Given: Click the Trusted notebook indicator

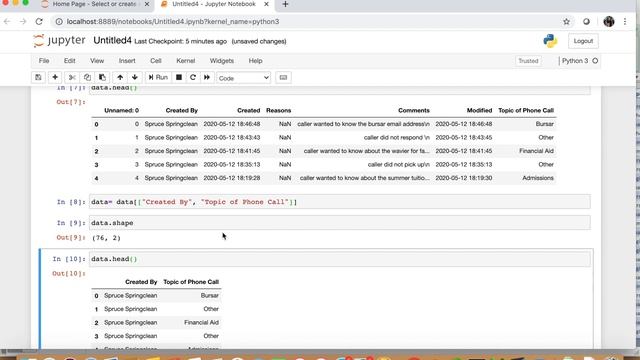Looking at the screenshot, I should pos(528,61).
